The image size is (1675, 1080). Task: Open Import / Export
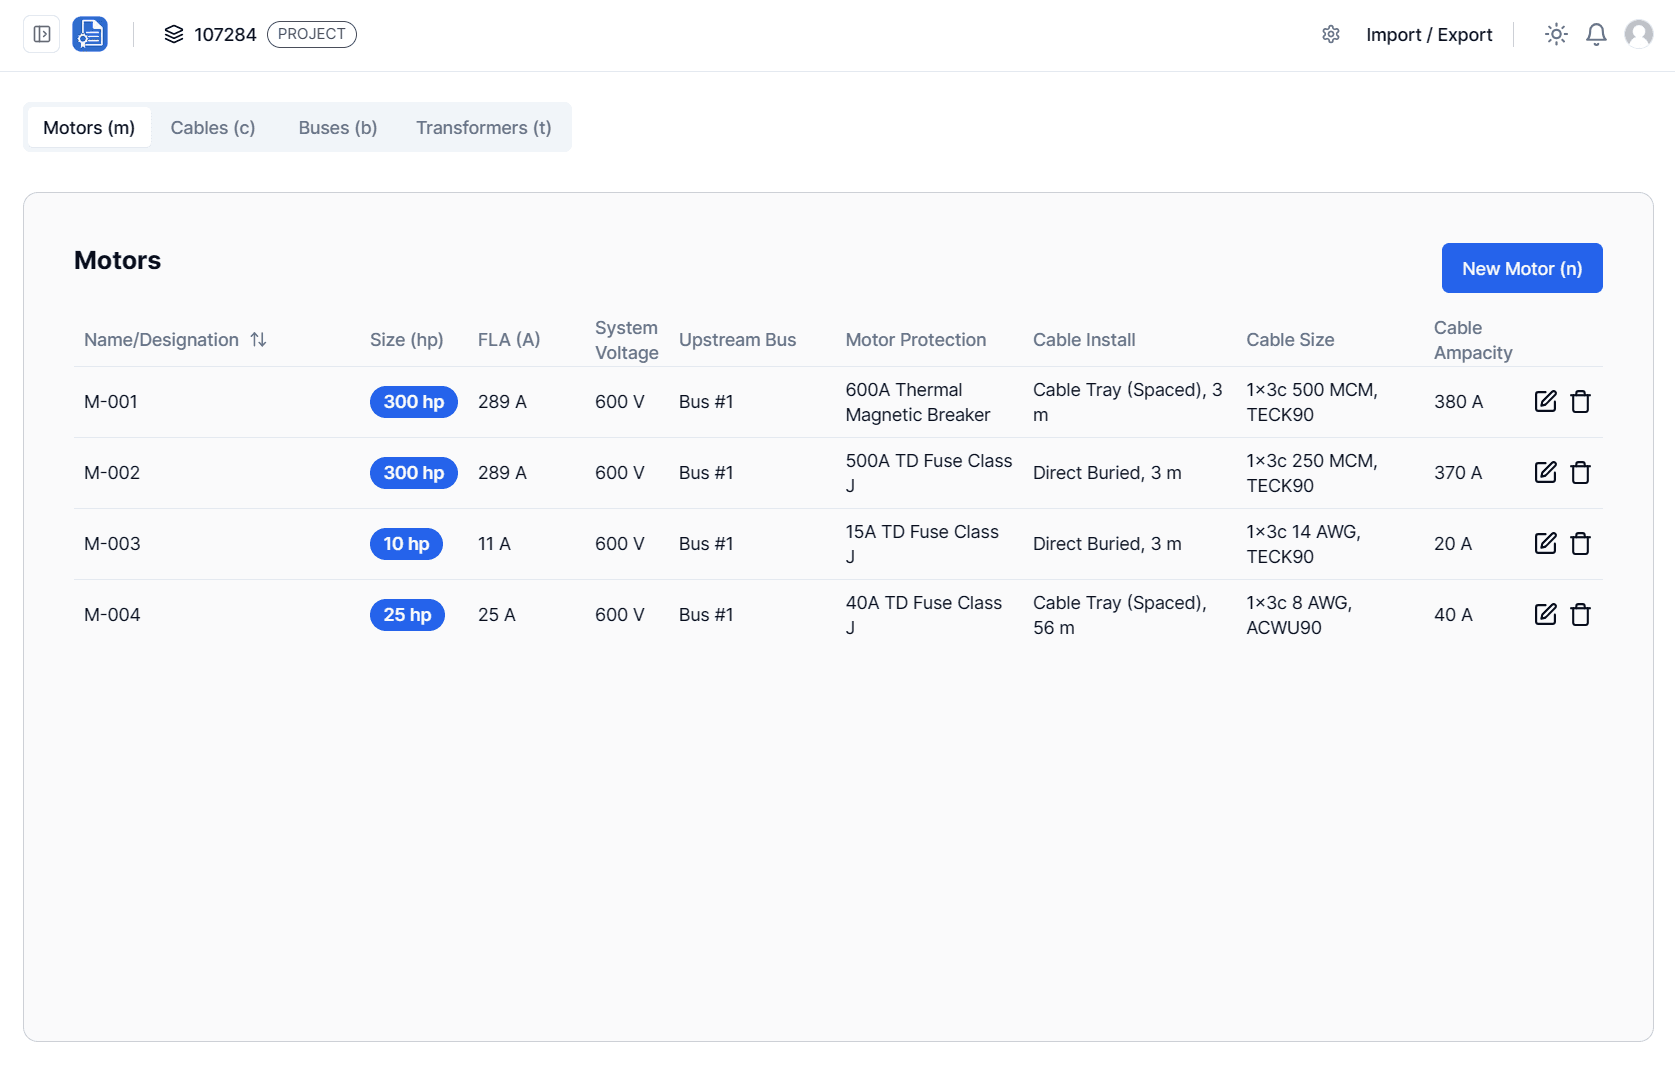(1429, 35)
